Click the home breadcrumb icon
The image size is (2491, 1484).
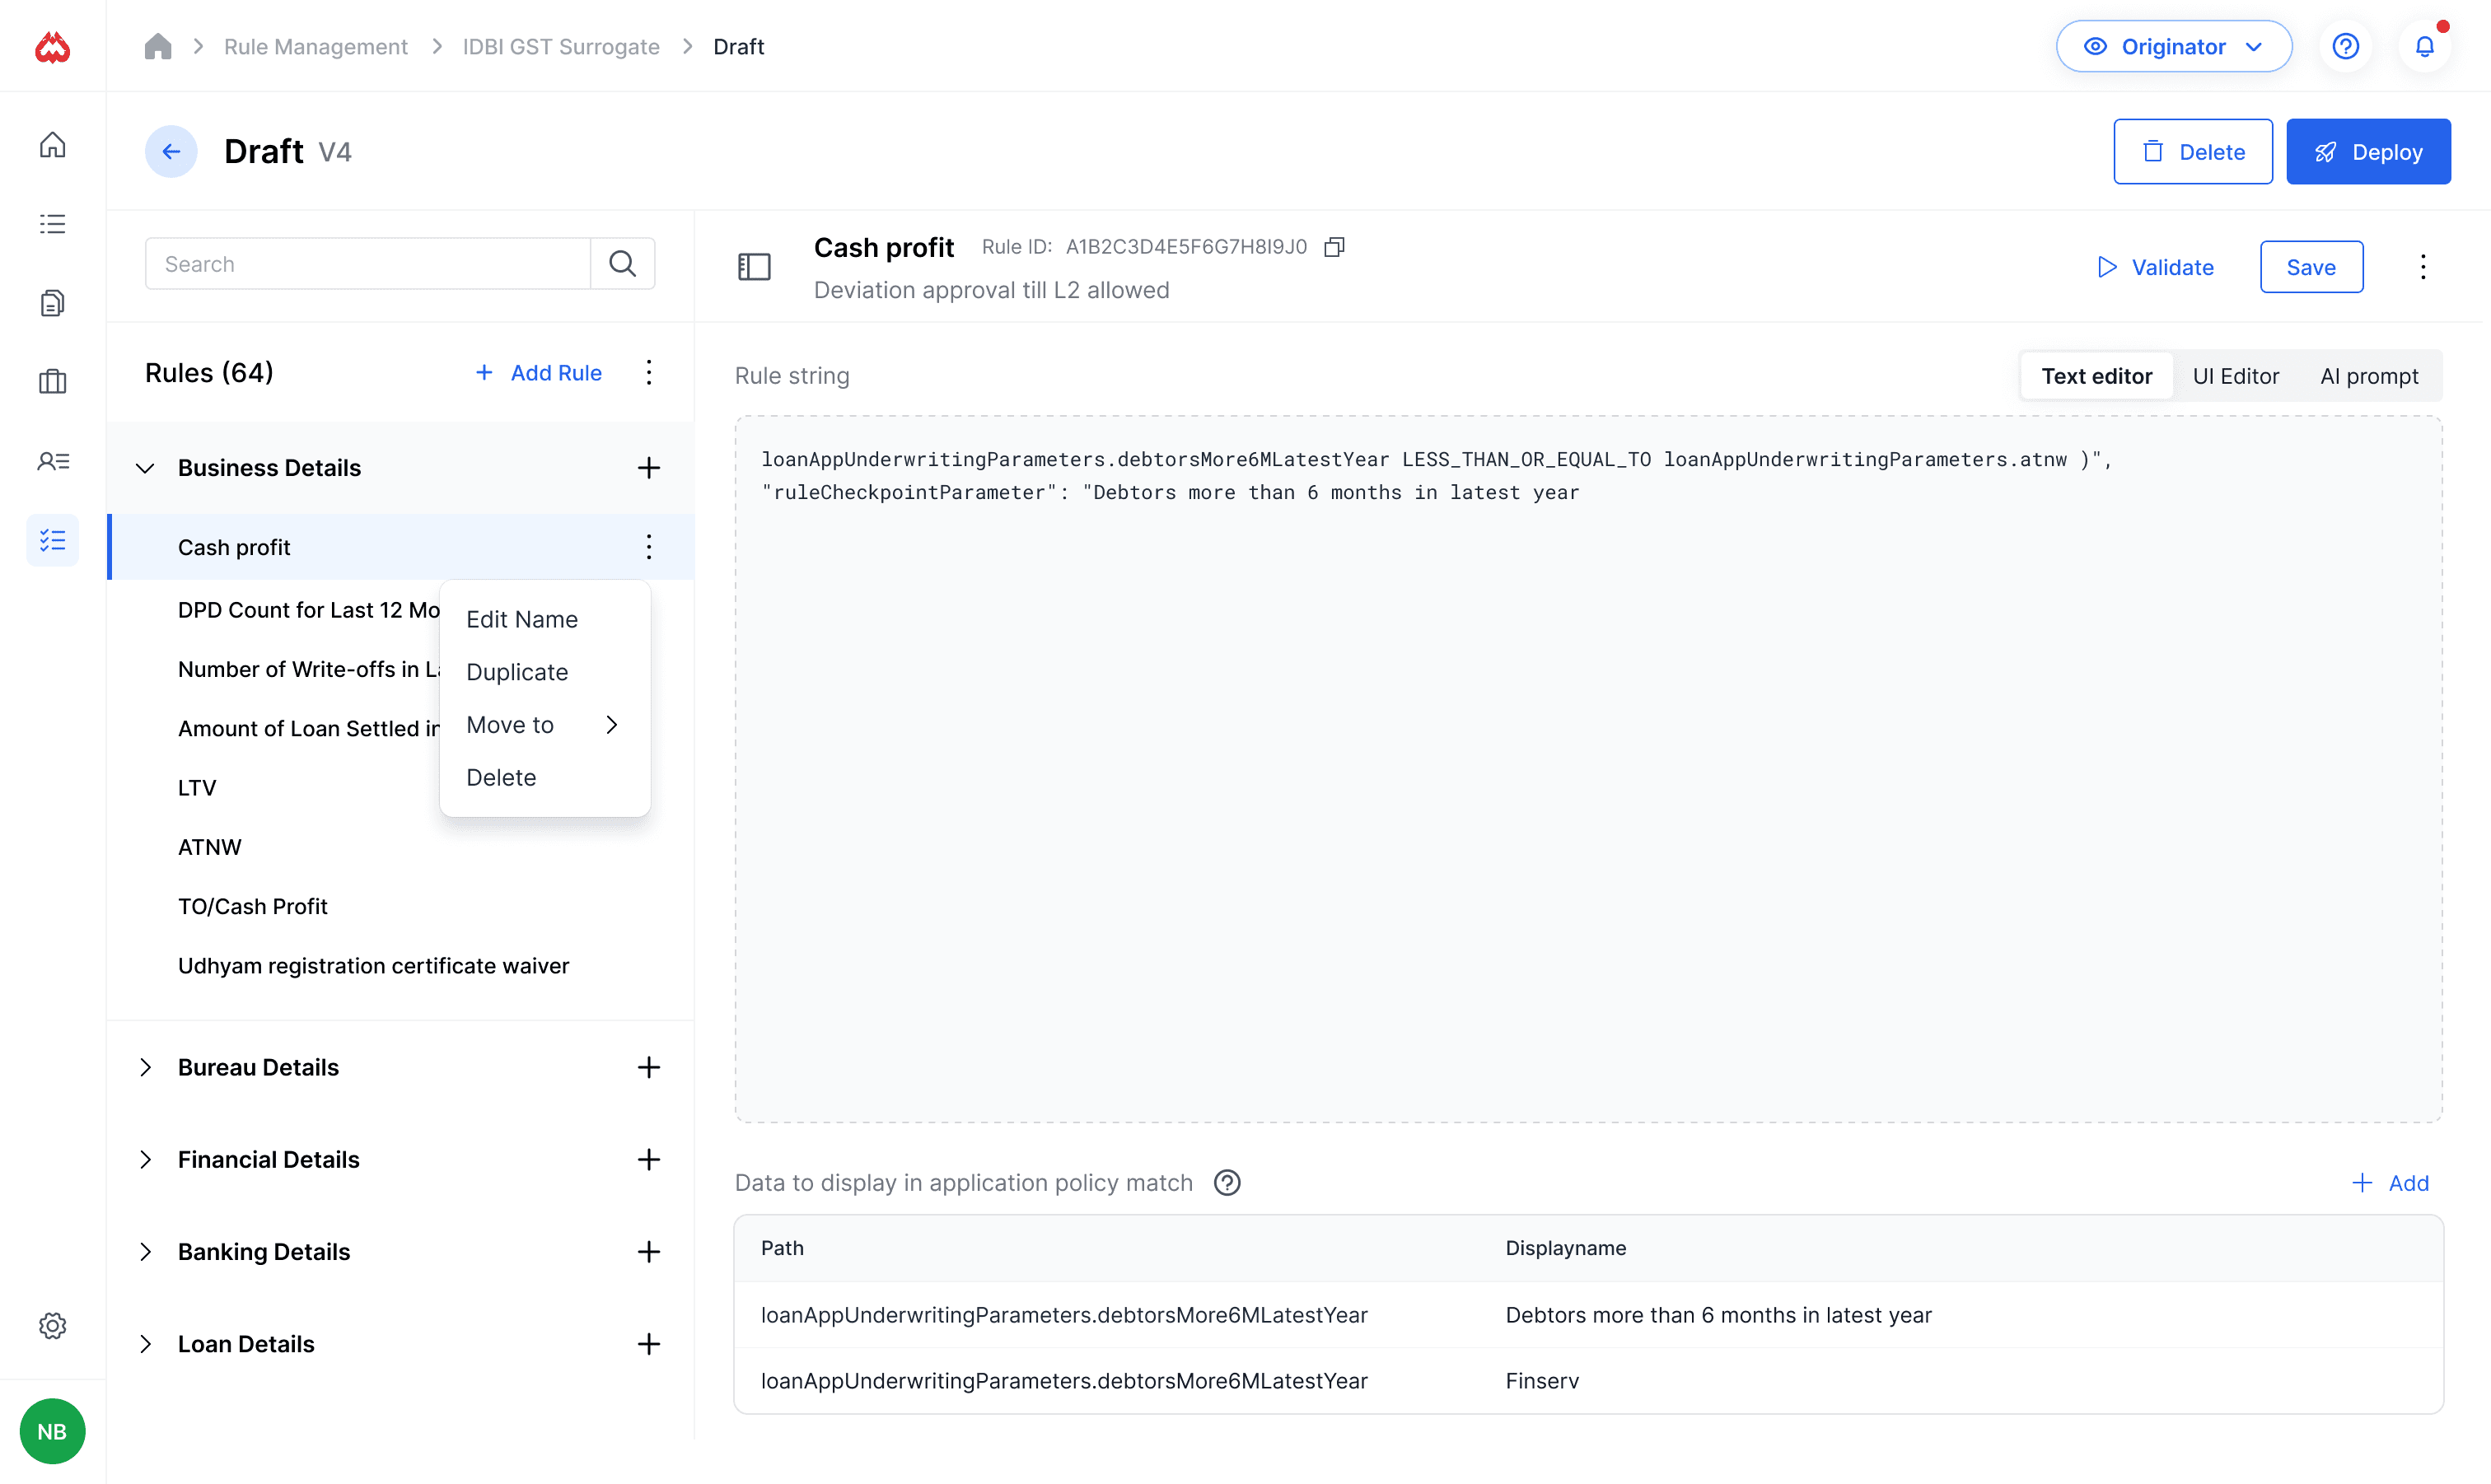pos(158,47)
